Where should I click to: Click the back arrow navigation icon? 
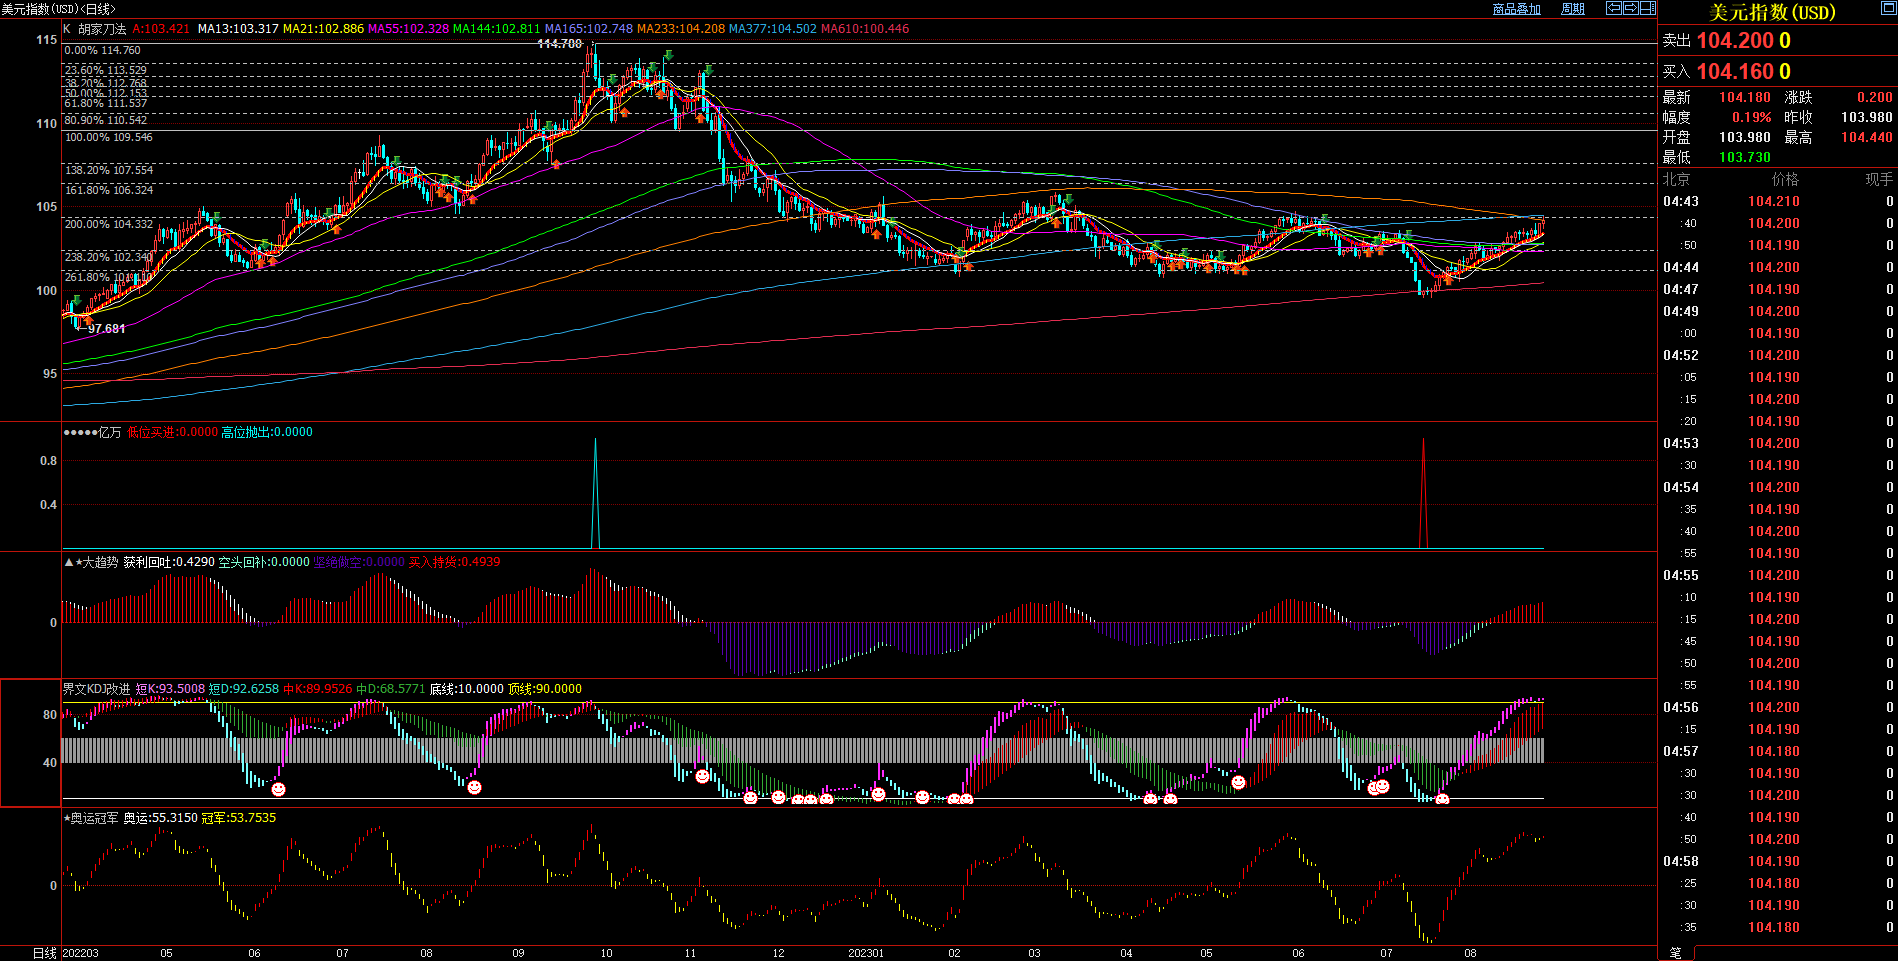[1614, 8]
